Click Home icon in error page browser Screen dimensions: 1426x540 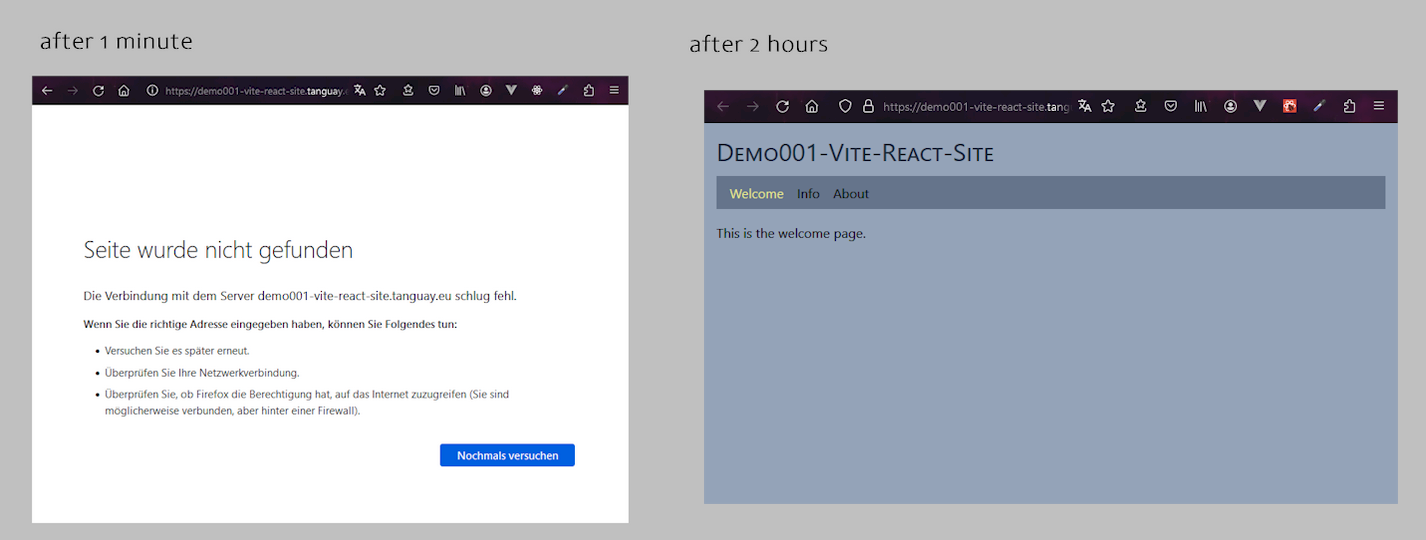pyautogui.click(x=124, y=91)
